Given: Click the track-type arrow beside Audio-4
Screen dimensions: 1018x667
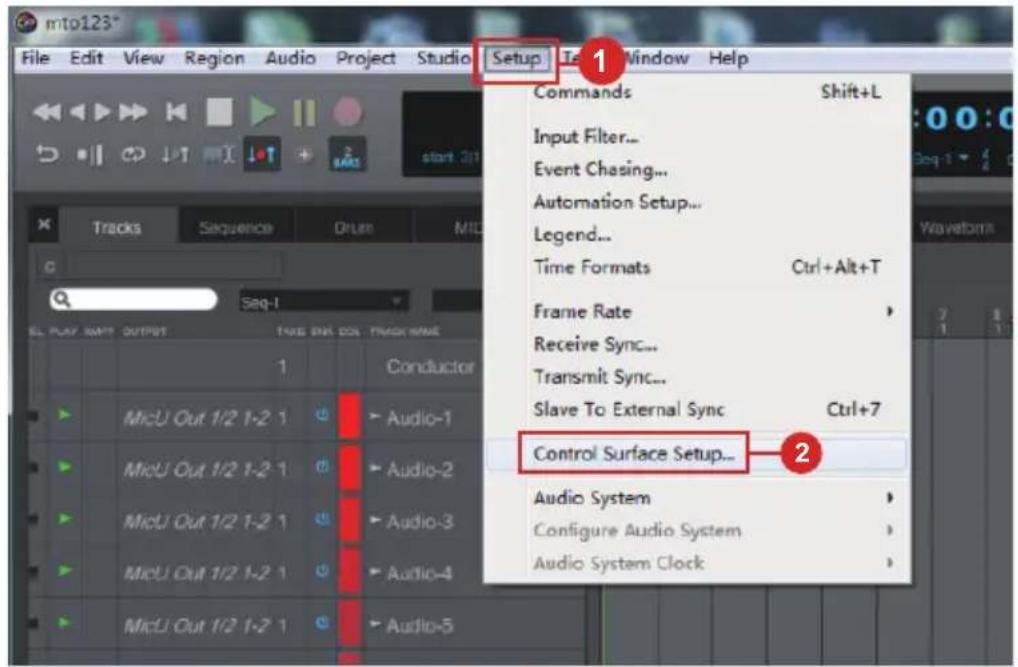Looking at the screenshot, I should (375, 572).
